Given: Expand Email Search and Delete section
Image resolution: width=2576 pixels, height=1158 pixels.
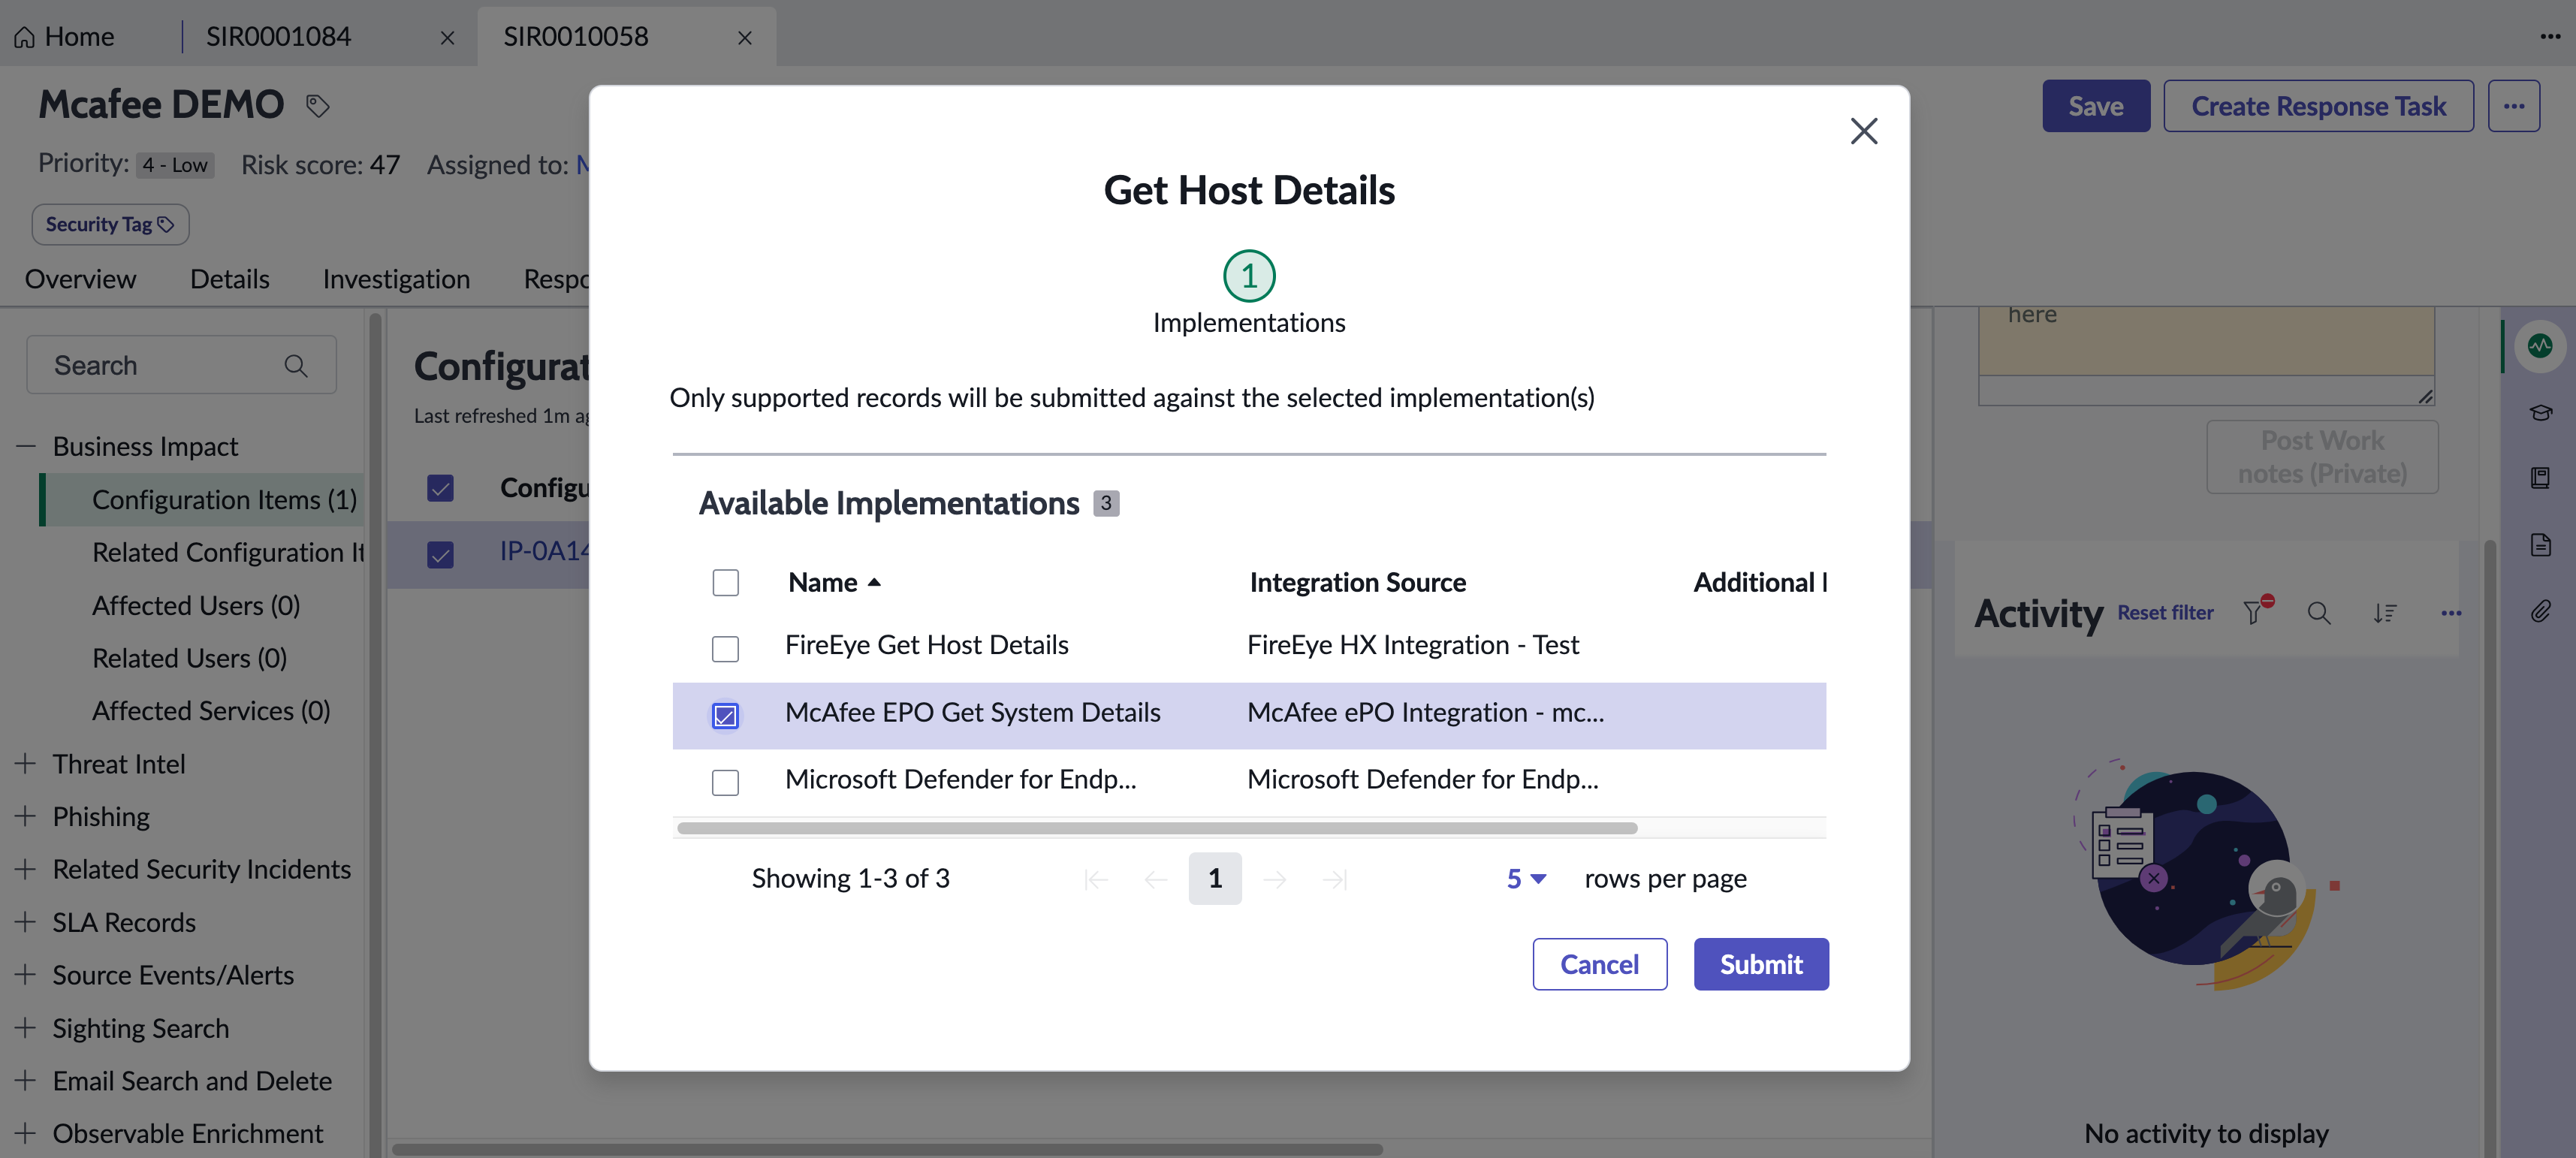Looking at the screenshot, I should click(x=26, y=1081).
